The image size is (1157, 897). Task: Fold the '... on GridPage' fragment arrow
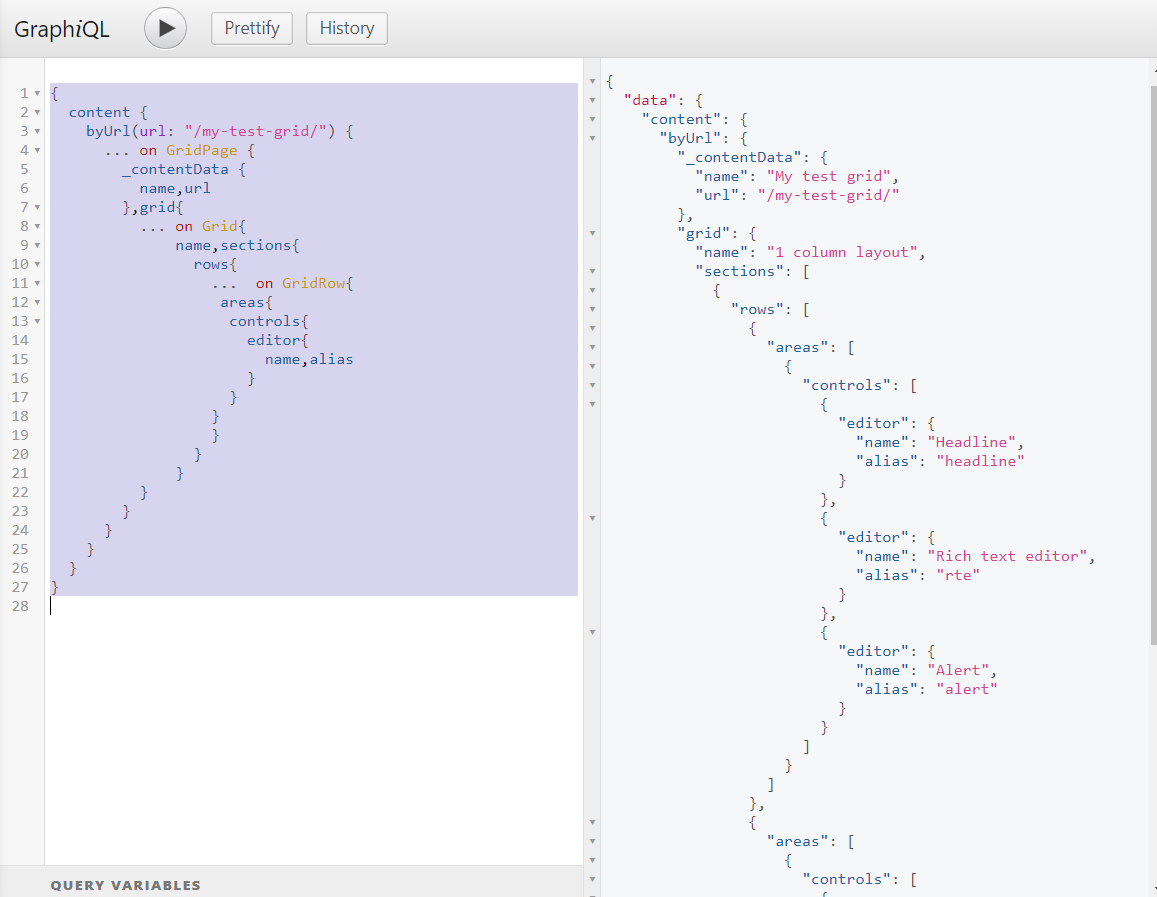(x=38, y=151)
